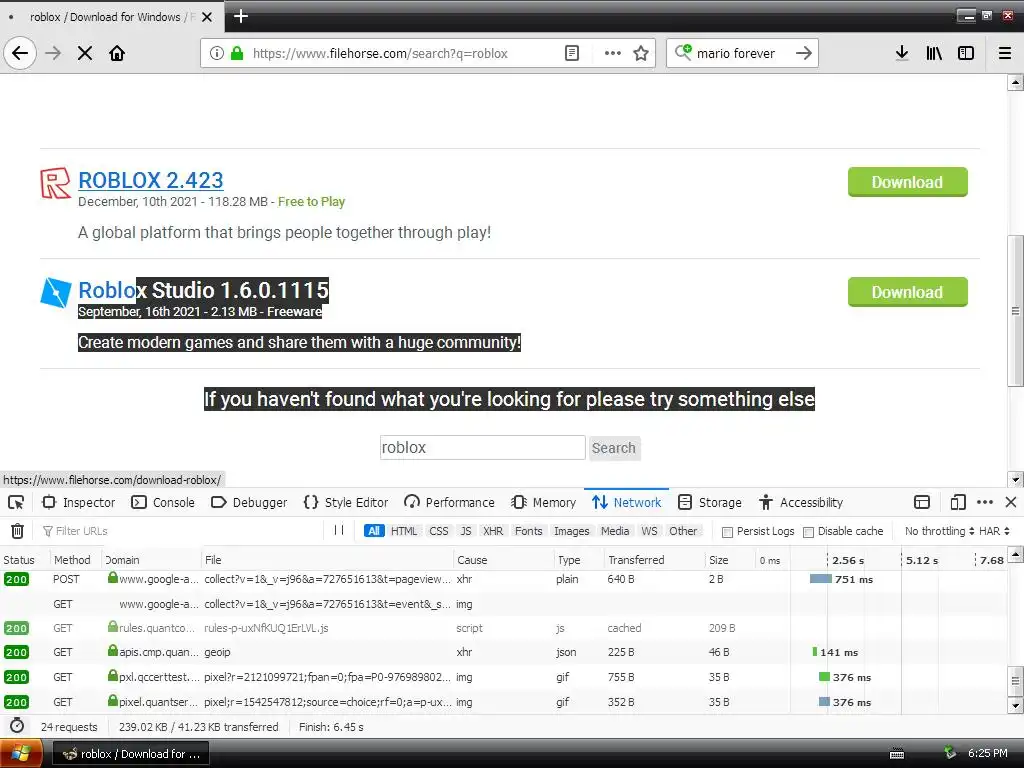Open the Firefox home page
The image size is (1024, 768).
[117, 53]
